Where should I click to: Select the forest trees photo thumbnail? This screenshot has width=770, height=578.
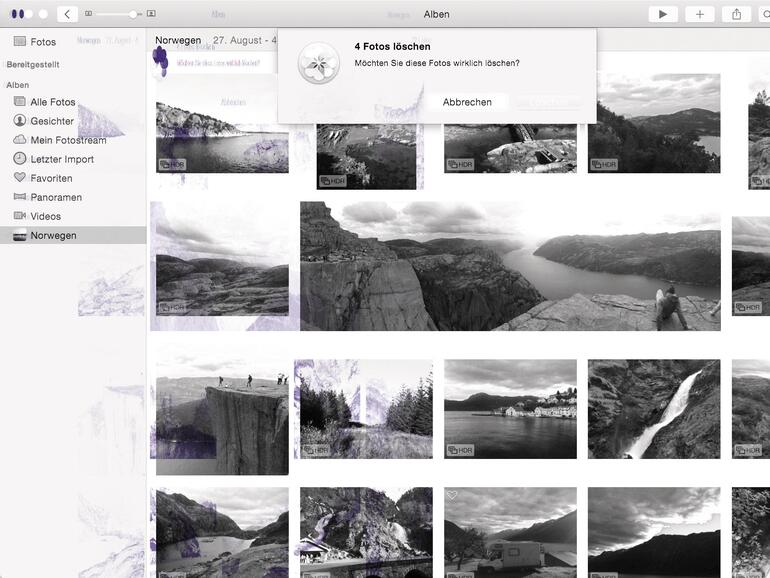(x=366, y=409)
